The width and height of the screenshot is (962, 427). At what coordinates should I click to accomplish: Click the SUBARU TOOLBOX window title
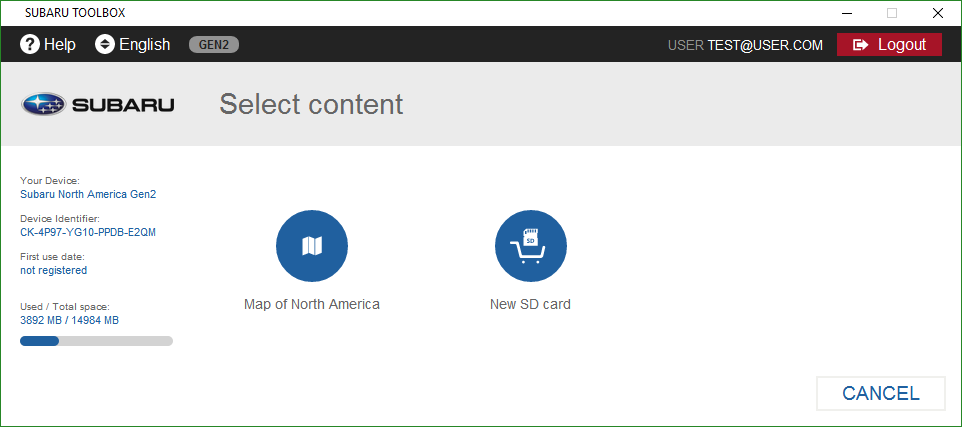75,13
